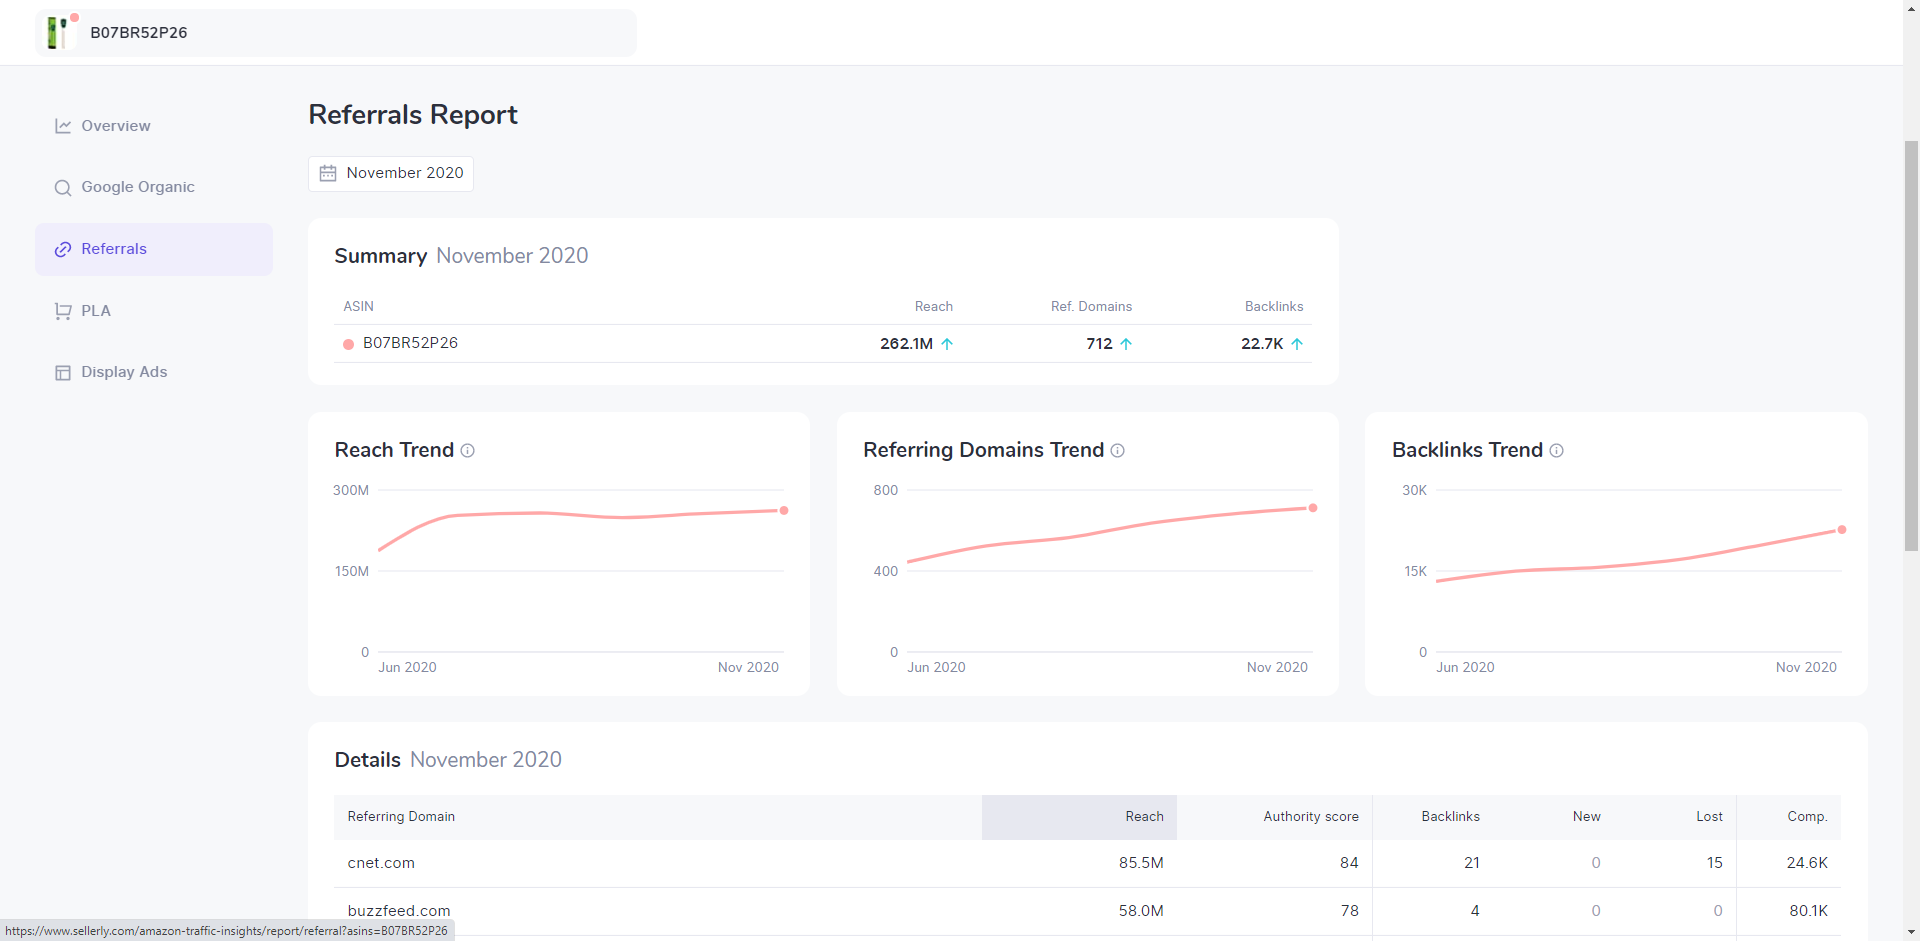Click the up arrow next to 22.7K
The height and width of the screenshot is (941, 1920).
tap(1297, 343)
